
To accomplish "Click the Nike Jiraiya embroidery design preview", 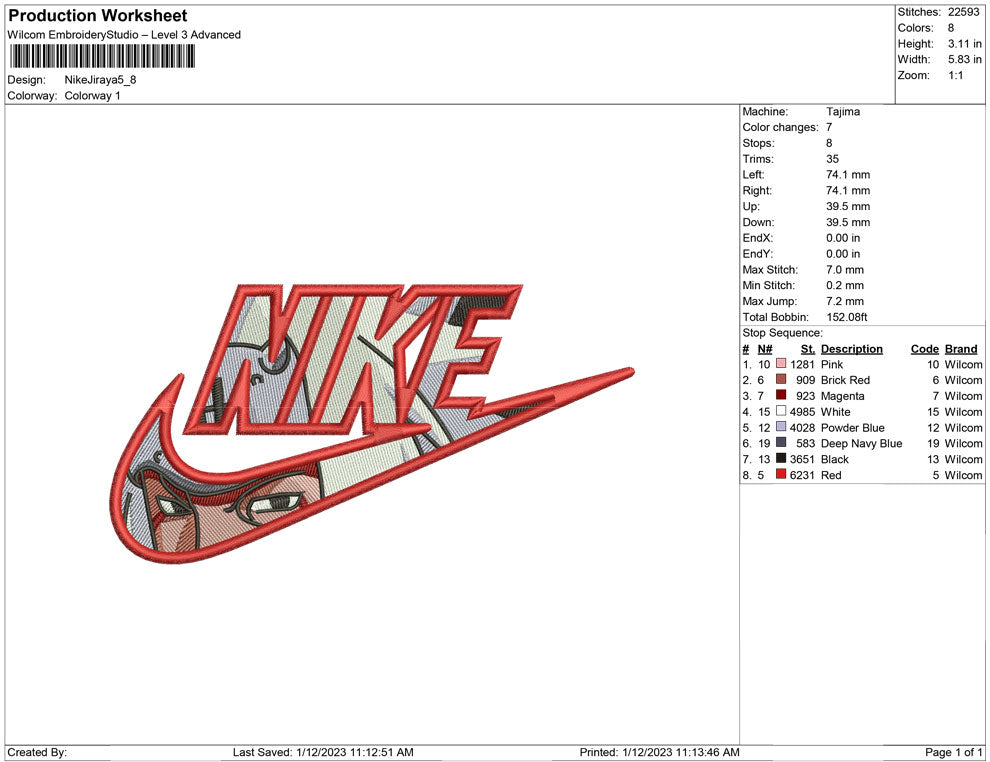I will tap(373, 424).
